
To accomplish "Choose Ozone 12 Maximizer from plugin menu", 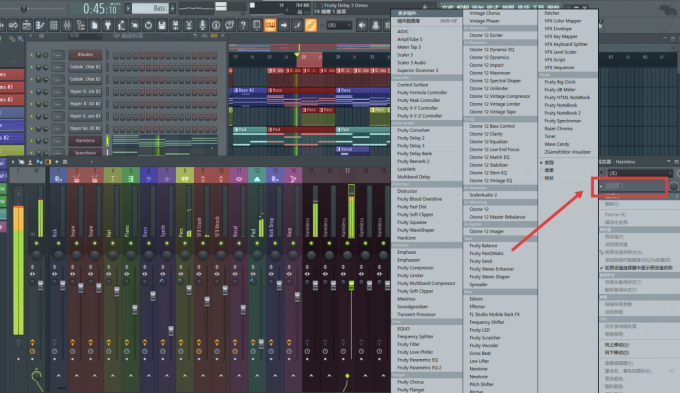I will coord(490,73).
